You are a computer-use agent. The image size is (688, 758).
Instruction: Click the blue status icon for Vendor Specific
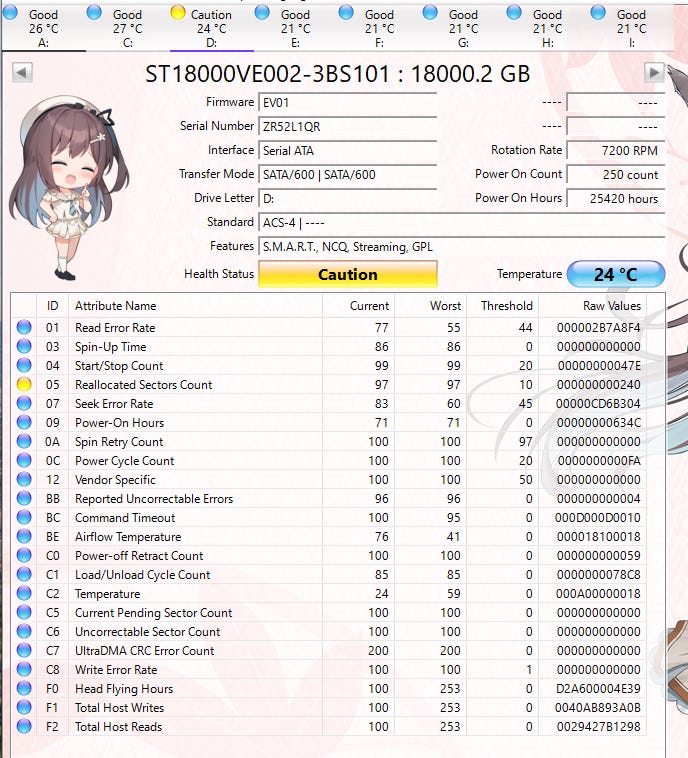[x=24, y=480]
